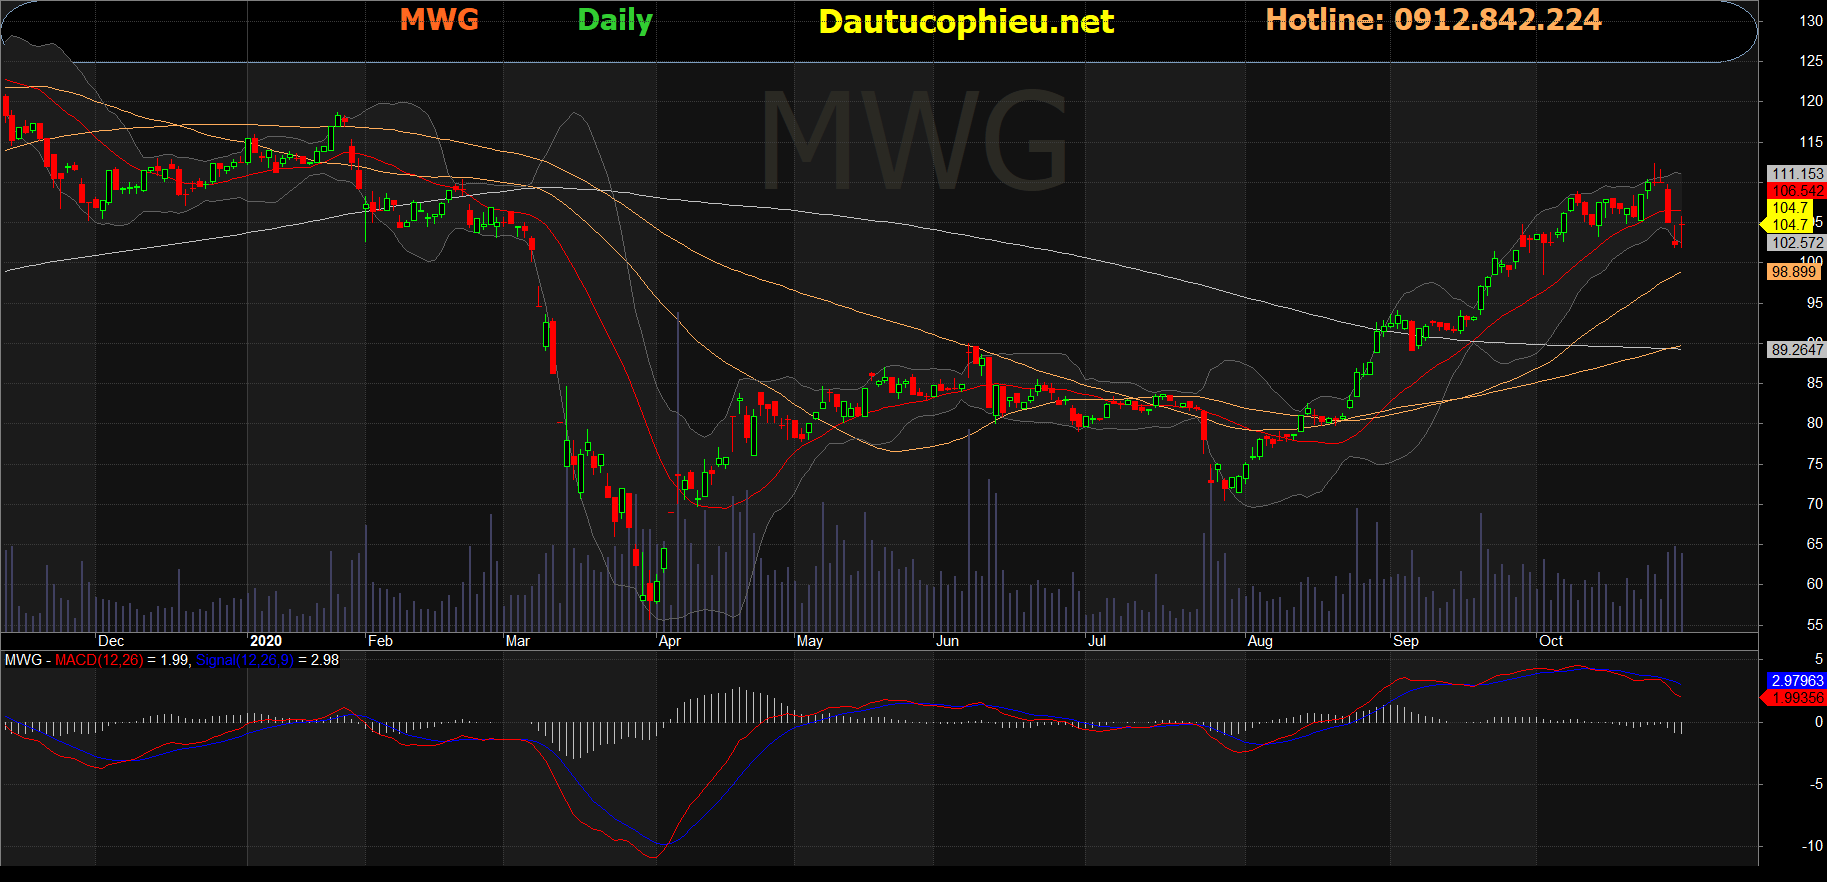This screenshot has width=1827, height=882.
Task: Click the 102.572 gray price tag
Action: click(1797, 243)
